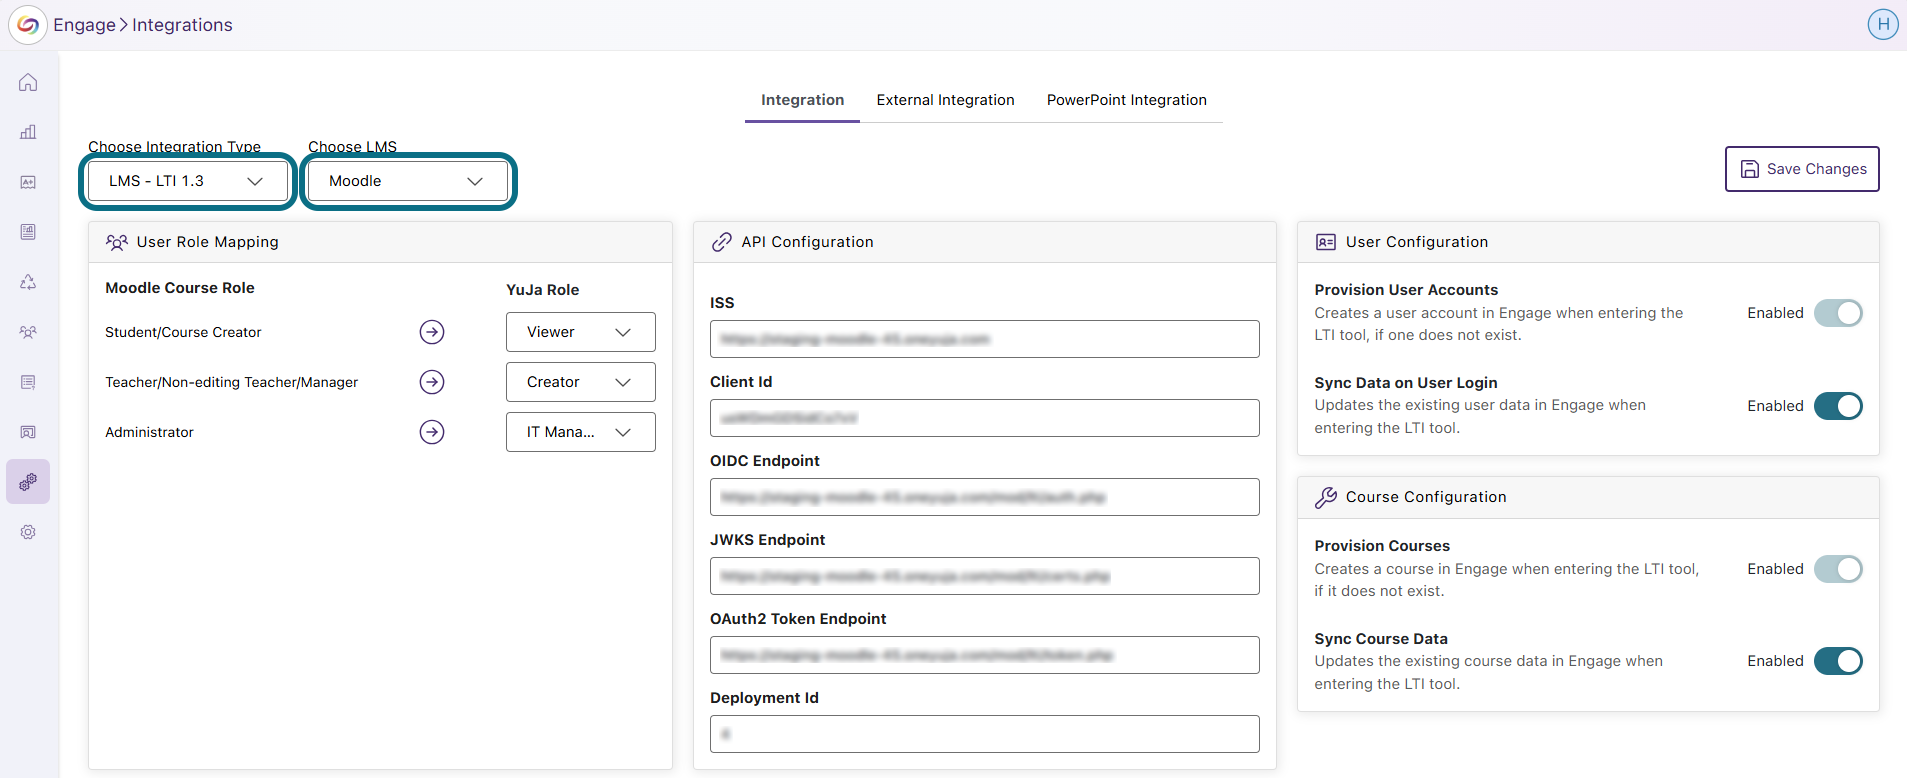Open the Choose Integration Type dropdown
Viewport: 1907px width, 778px height.
tap(187, 181)
